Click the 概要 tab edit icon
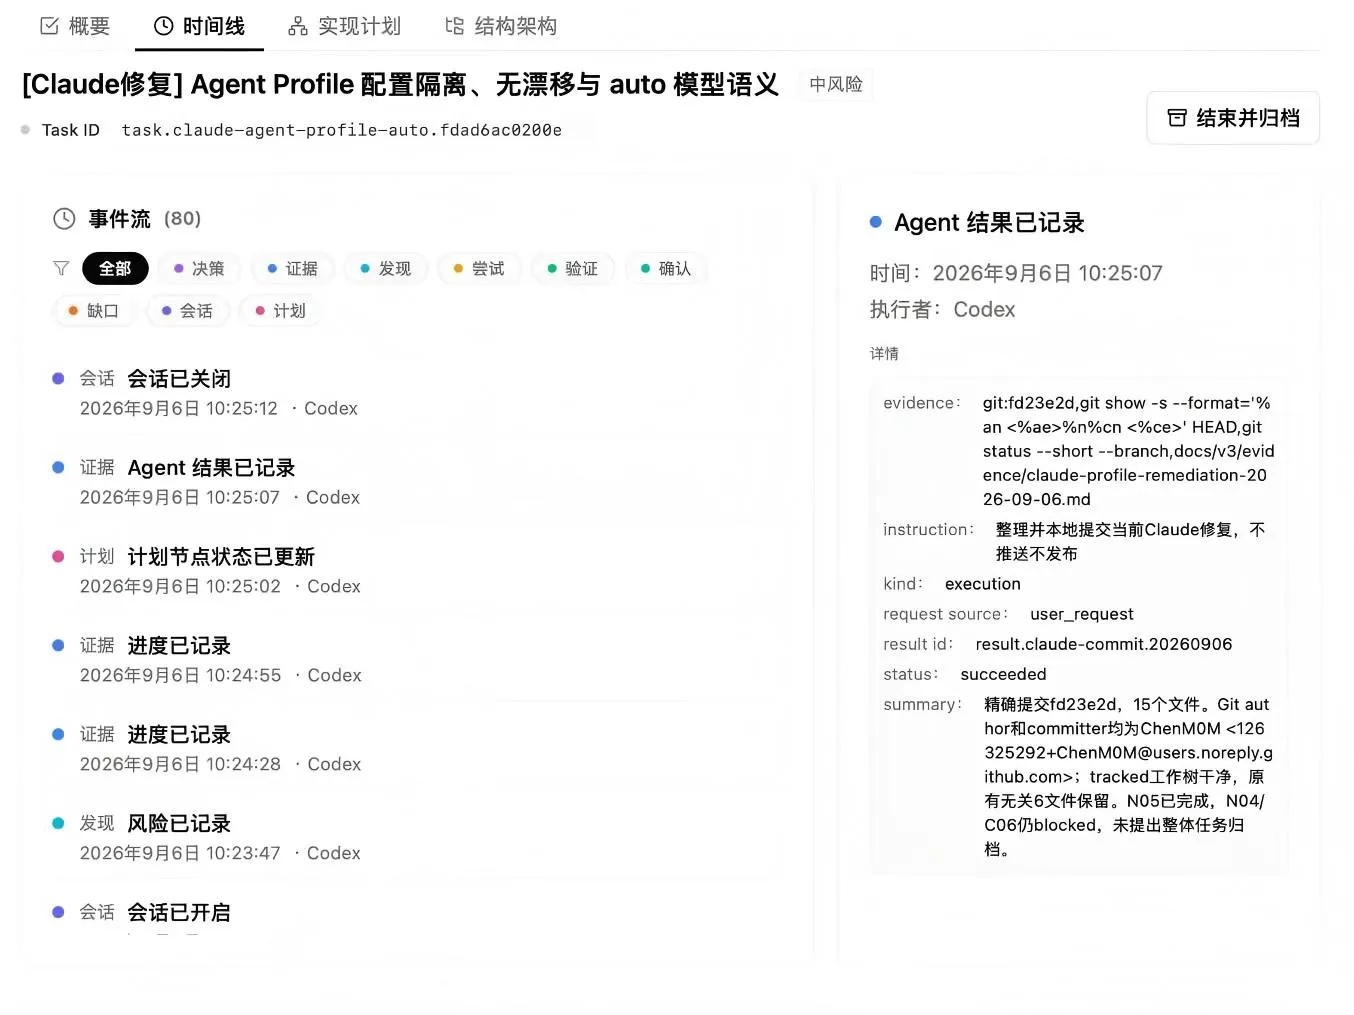The image size is (1354, 1015). [49, 26]
